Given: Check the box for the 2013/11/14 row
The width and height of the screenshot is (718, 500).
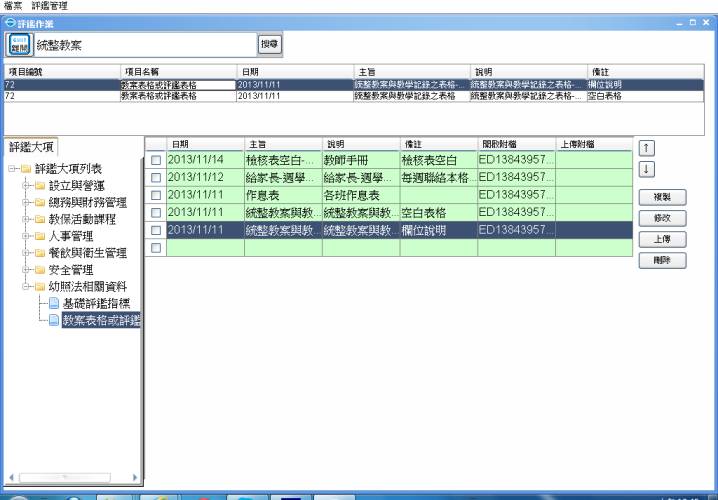Looking at the screenshot, I should pos(155,160).
